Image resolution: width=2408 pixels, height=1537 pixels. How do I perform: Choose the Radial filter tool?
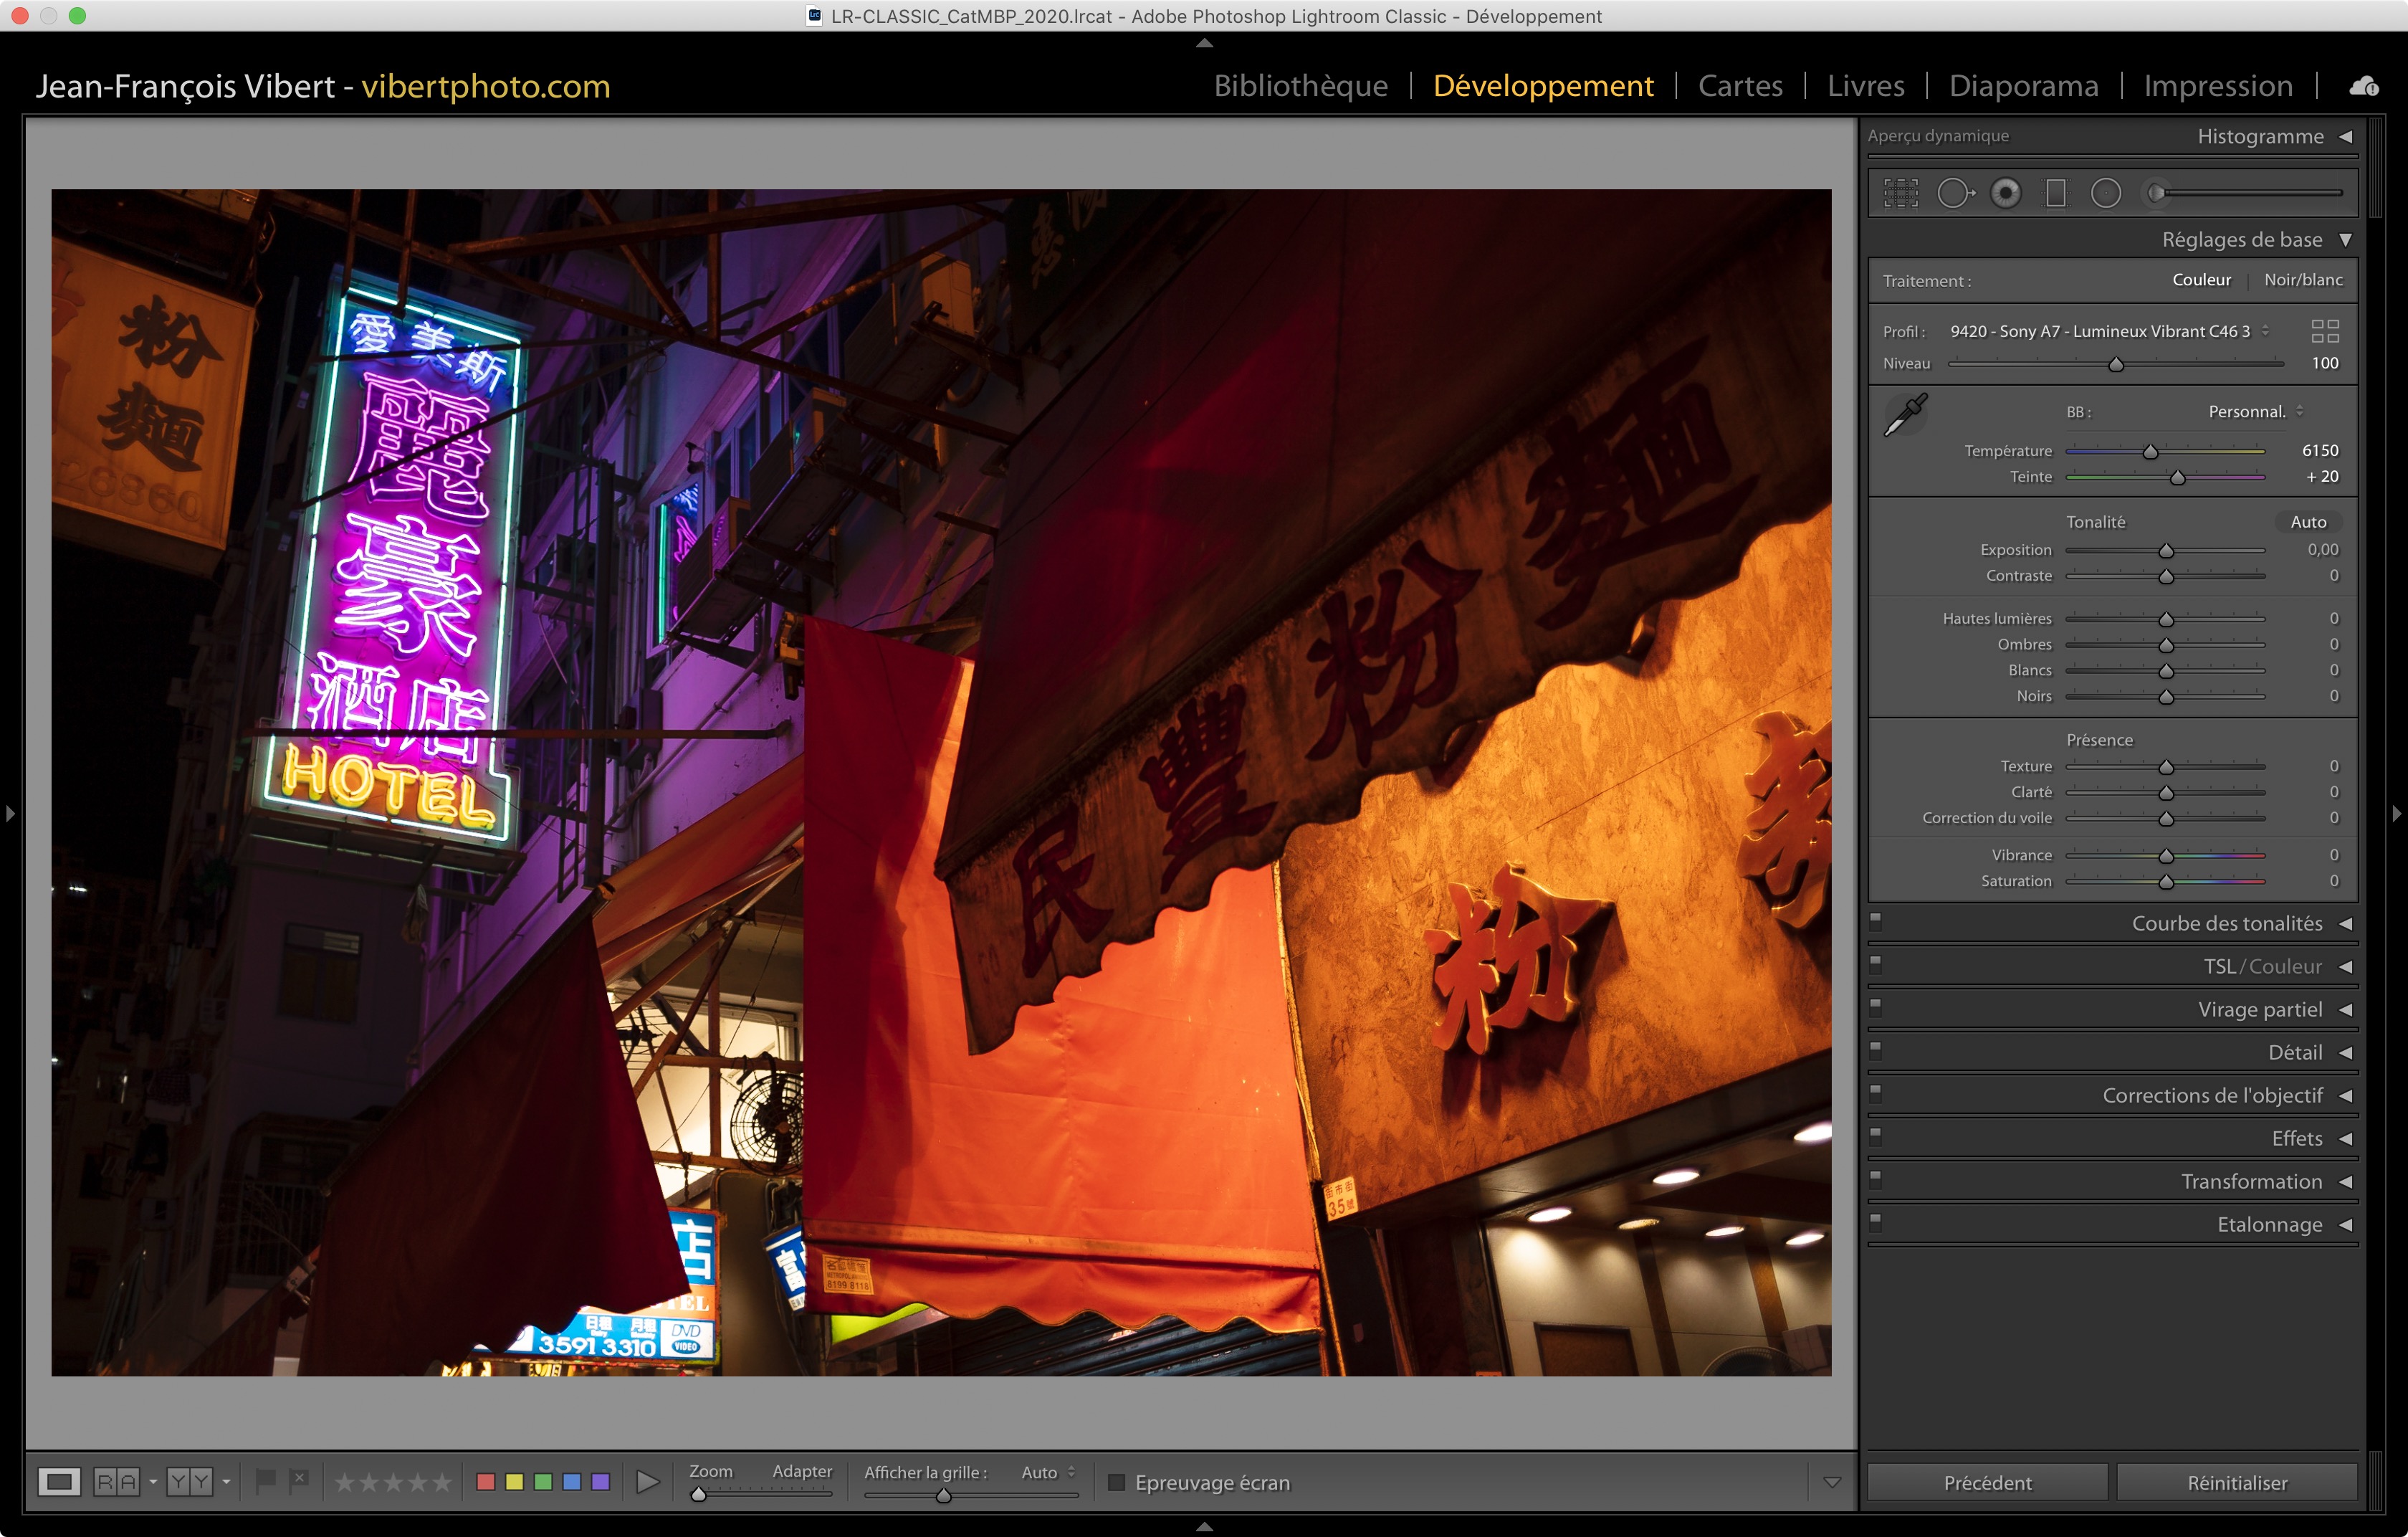pyautogui.click(x=2106, y=193)
